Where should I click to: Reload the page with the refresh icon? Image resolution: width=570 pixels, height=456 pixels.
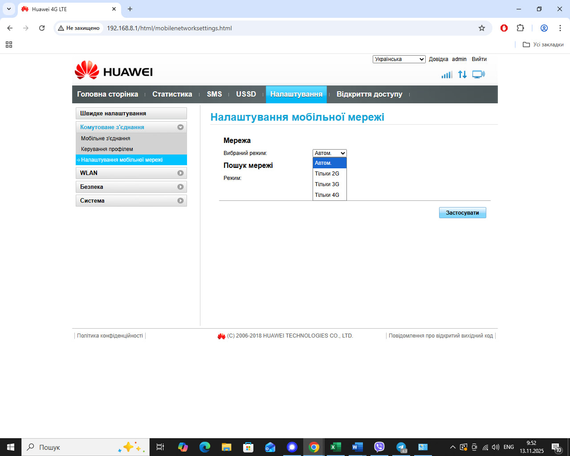click(42, 28)
